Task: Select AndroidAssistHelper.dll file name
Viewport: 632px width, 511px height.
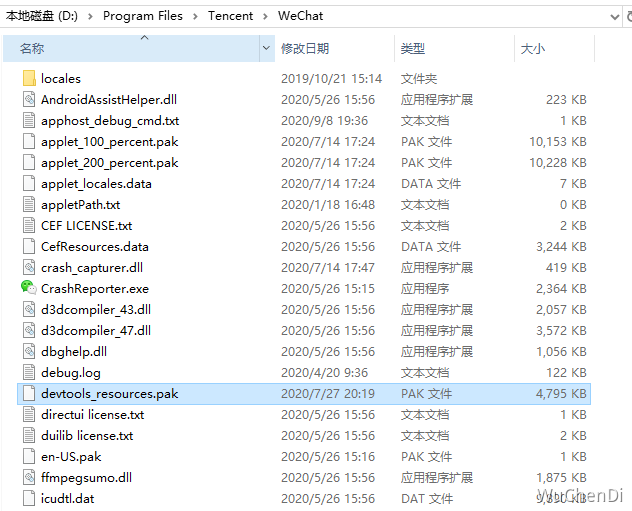Action: point(109,100)
